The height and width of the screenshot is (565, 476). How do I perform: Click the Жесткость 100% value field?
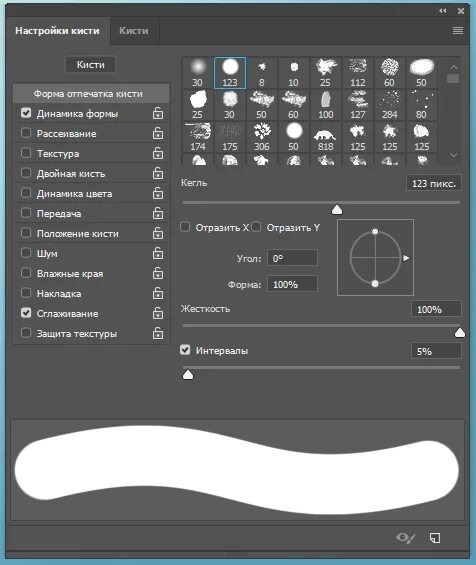coord(436,309)
